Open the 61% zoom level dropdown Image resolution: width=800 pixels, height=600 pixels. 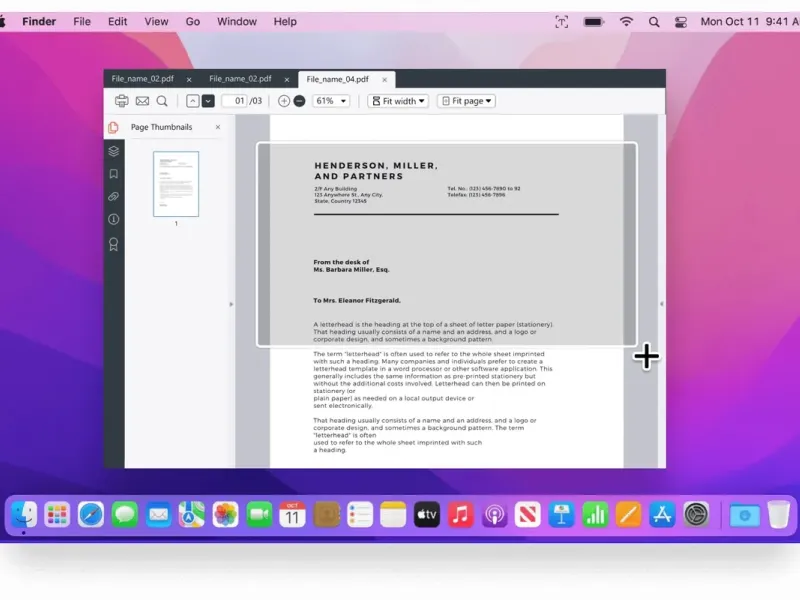[331, 101]
